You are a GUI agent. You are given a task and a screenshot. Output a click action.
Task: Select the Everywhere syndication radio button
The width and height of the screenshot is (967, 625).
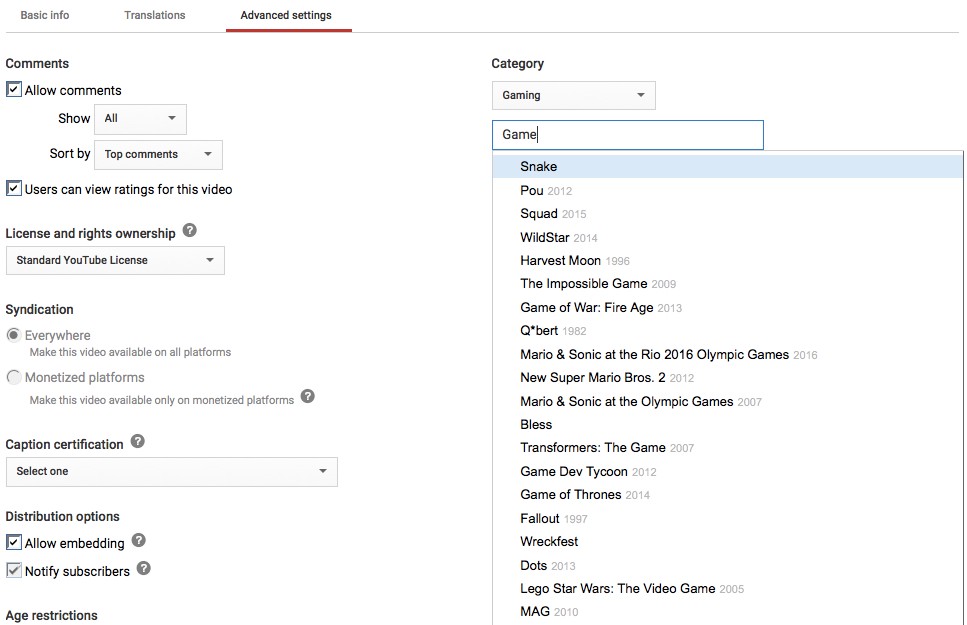(x=12, y=335)
